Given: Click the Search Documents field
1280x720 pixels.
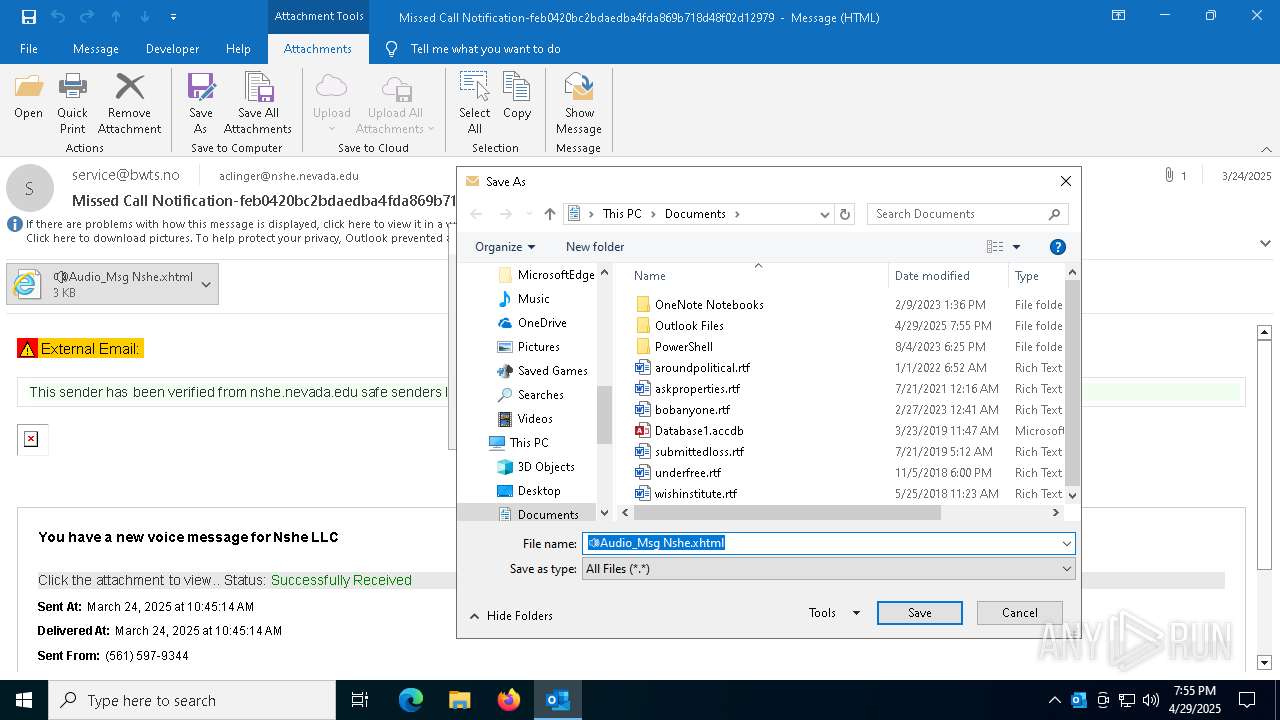Looking at the screenshot, I should 966,214.
